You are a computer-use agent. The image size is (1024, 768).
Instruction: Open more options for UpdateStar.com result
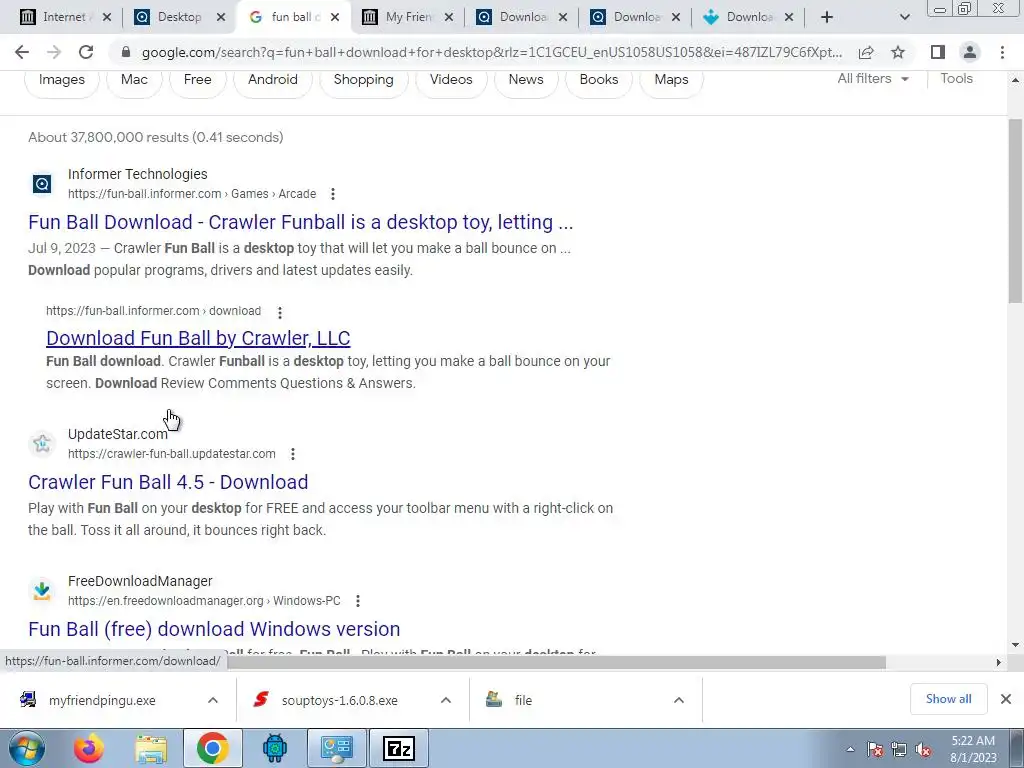[293, 454]
